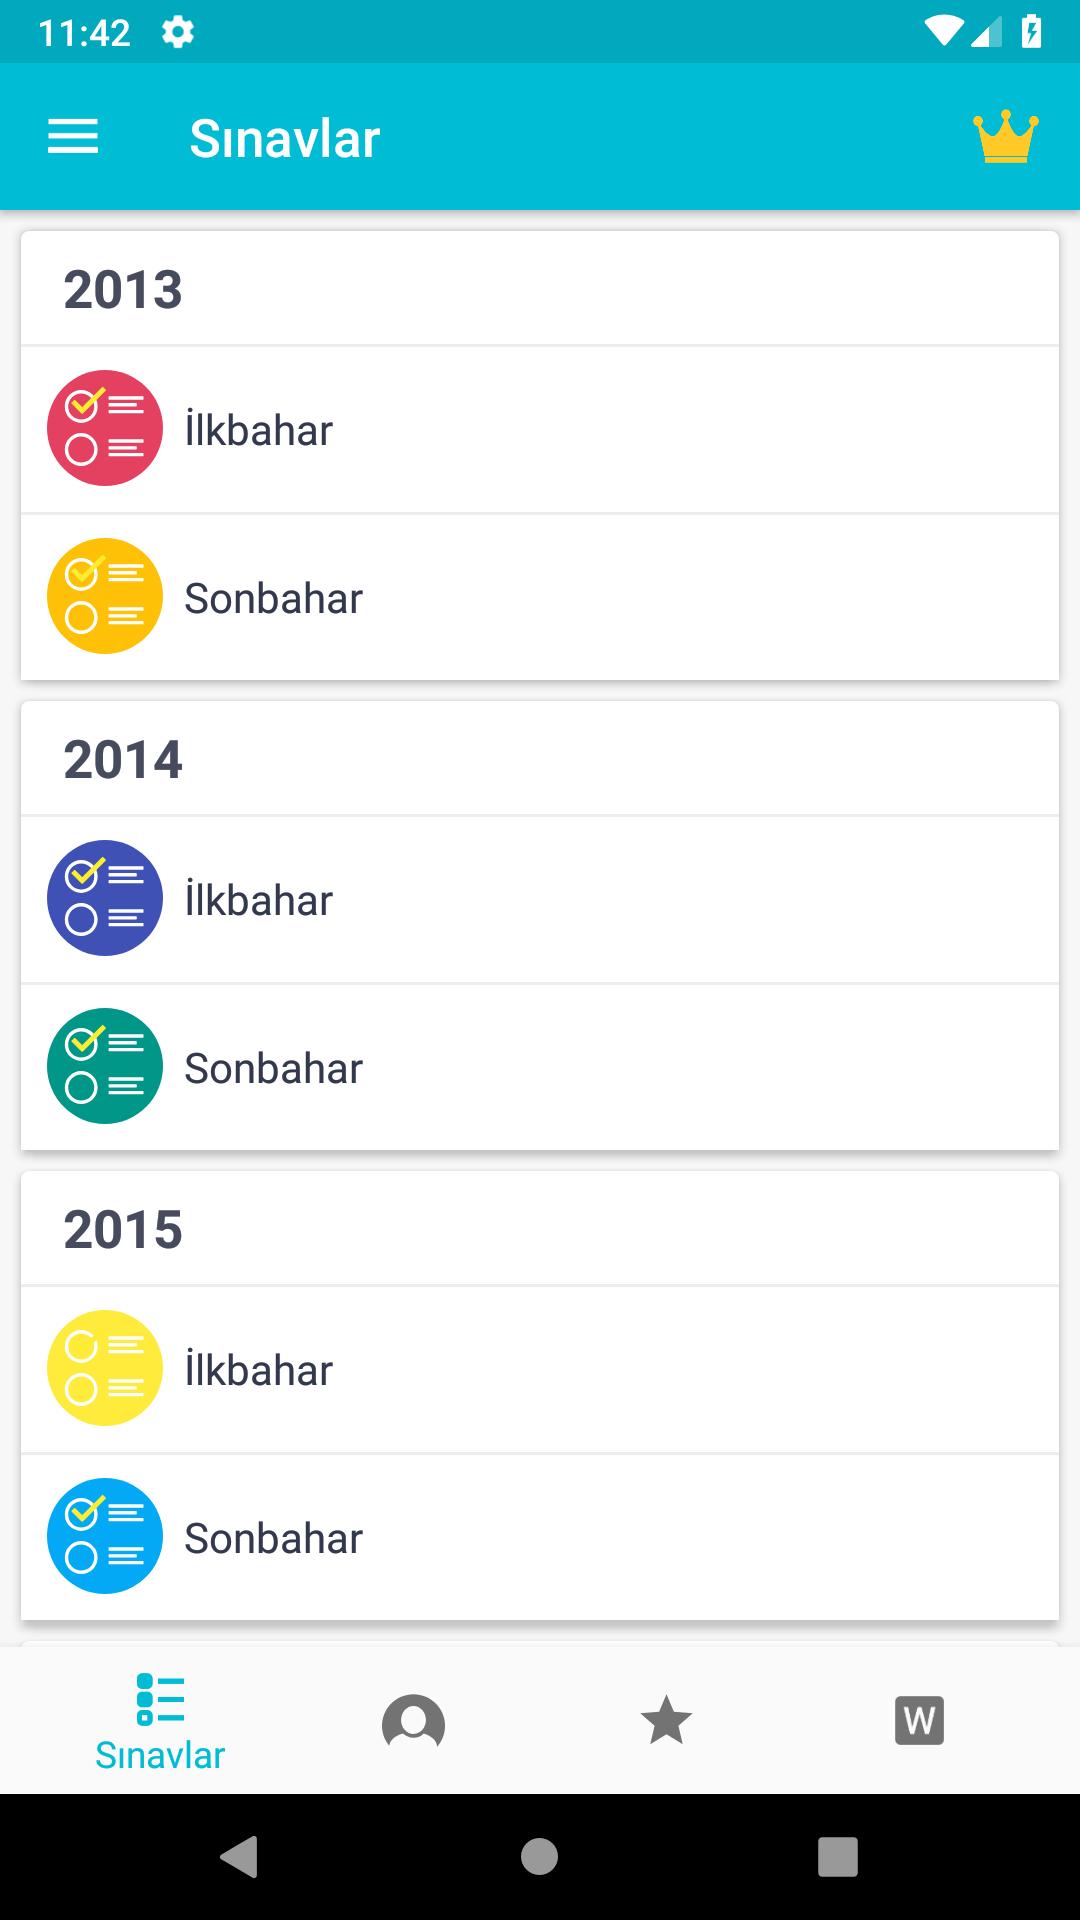The height and width of the screenshot is (1920, 1080).
Task: Open the 2013 İlkbahar exam
Action: click(540, 430)
